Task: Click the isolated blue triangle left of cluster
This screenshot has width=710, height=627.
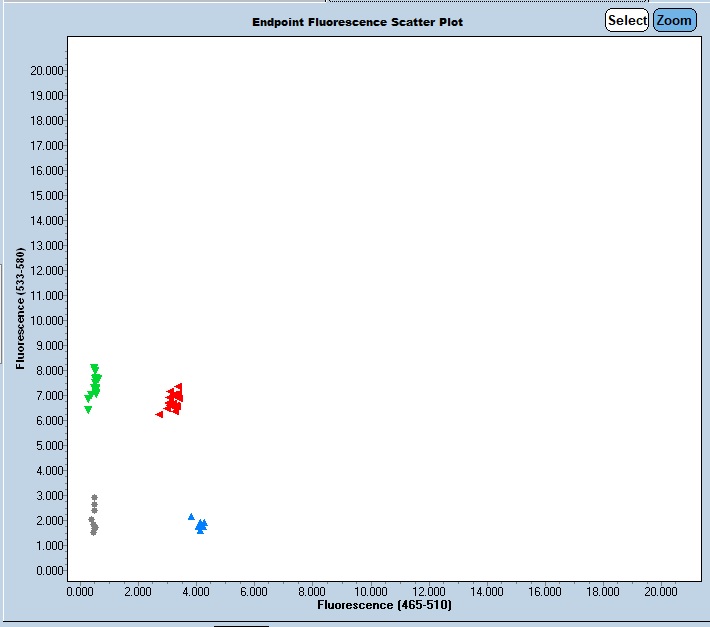Action: tap(191, 517)
